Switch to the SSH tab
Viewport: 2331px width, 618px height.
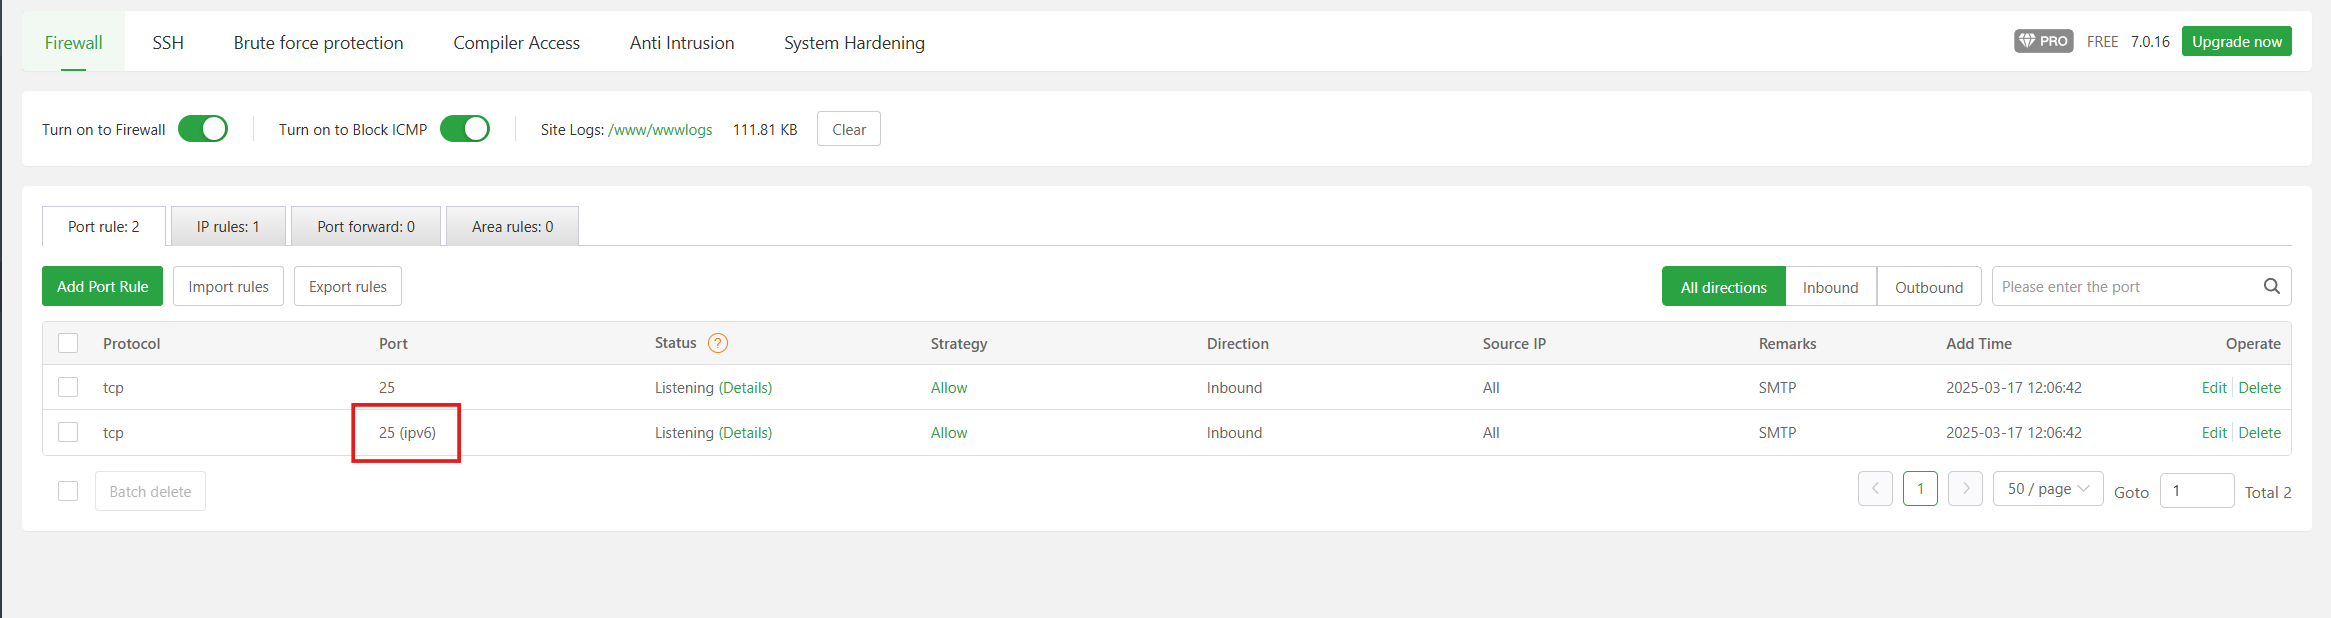click(168, 42)
